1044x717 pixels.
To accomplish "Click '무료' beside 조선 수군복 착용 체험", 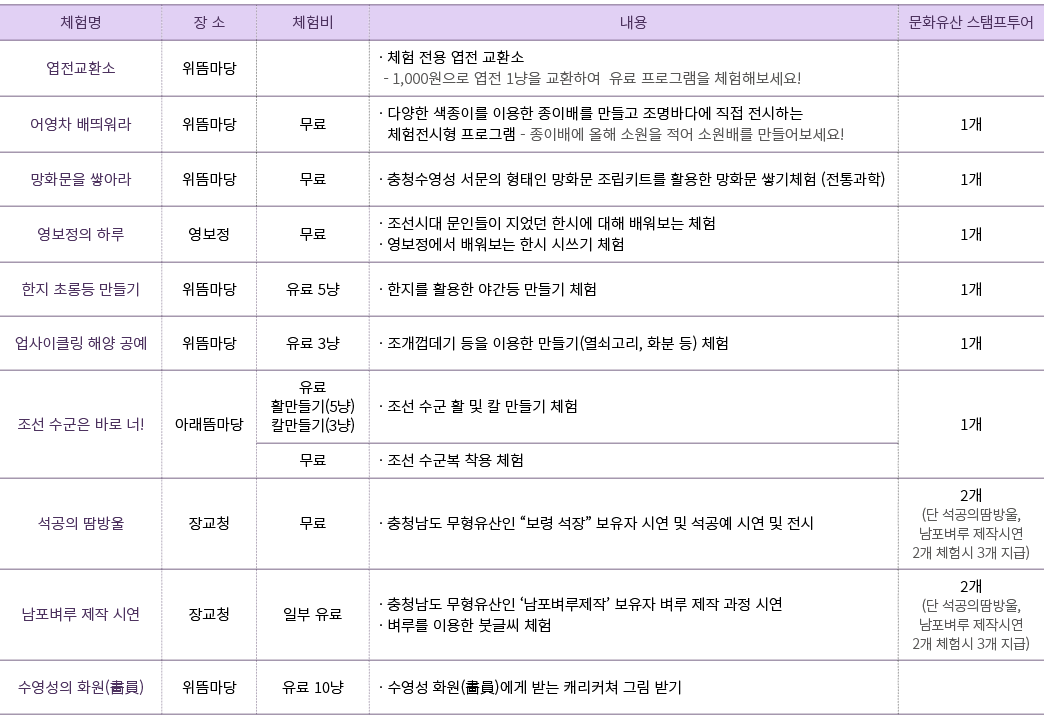I will tap(312, 461).
